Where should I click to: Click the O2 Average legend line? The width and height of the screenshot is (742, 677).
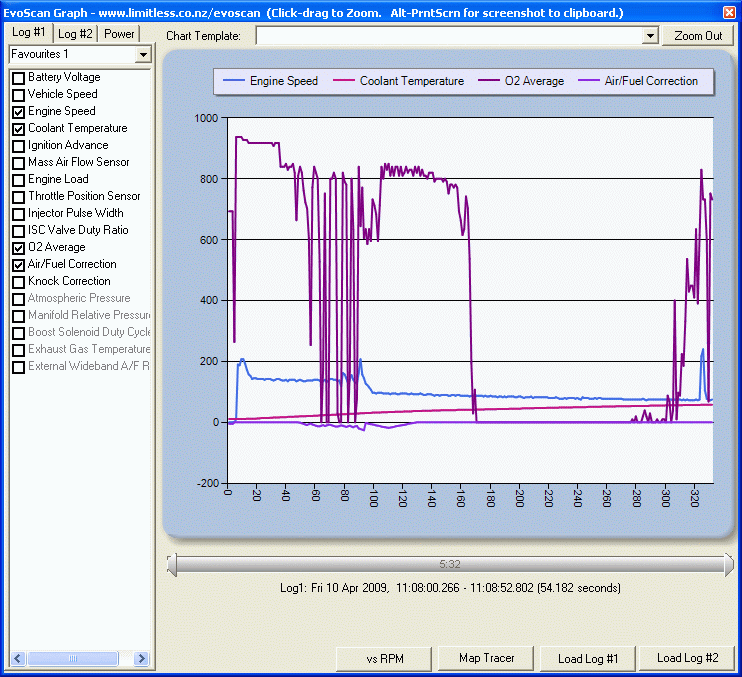[488, 81]
